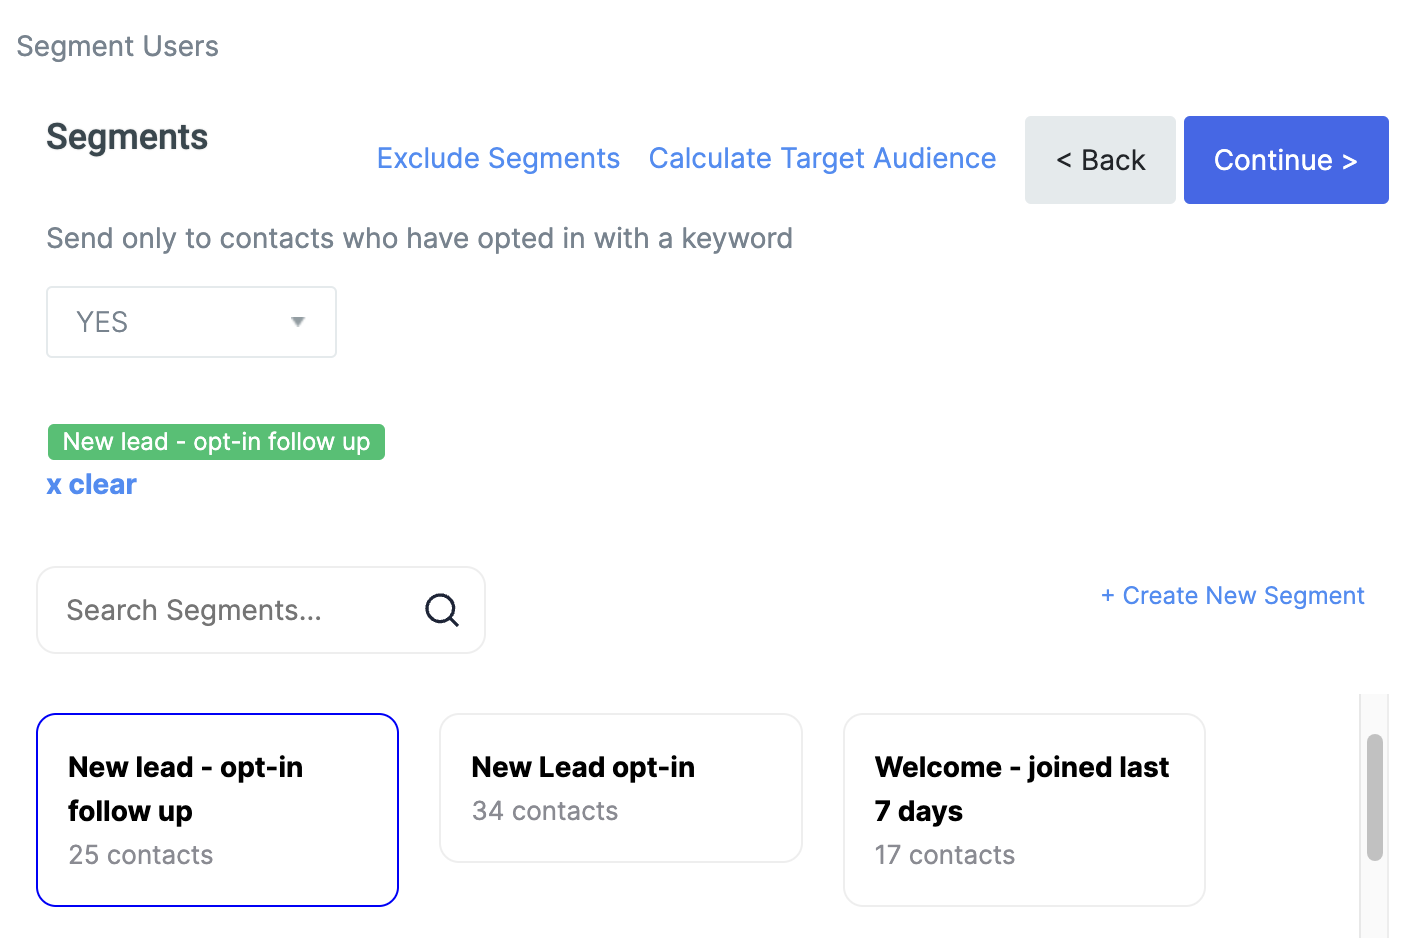Click the opted-in keyword description text
Viewport: 1422px width, 938px height.
click(419, 239)
